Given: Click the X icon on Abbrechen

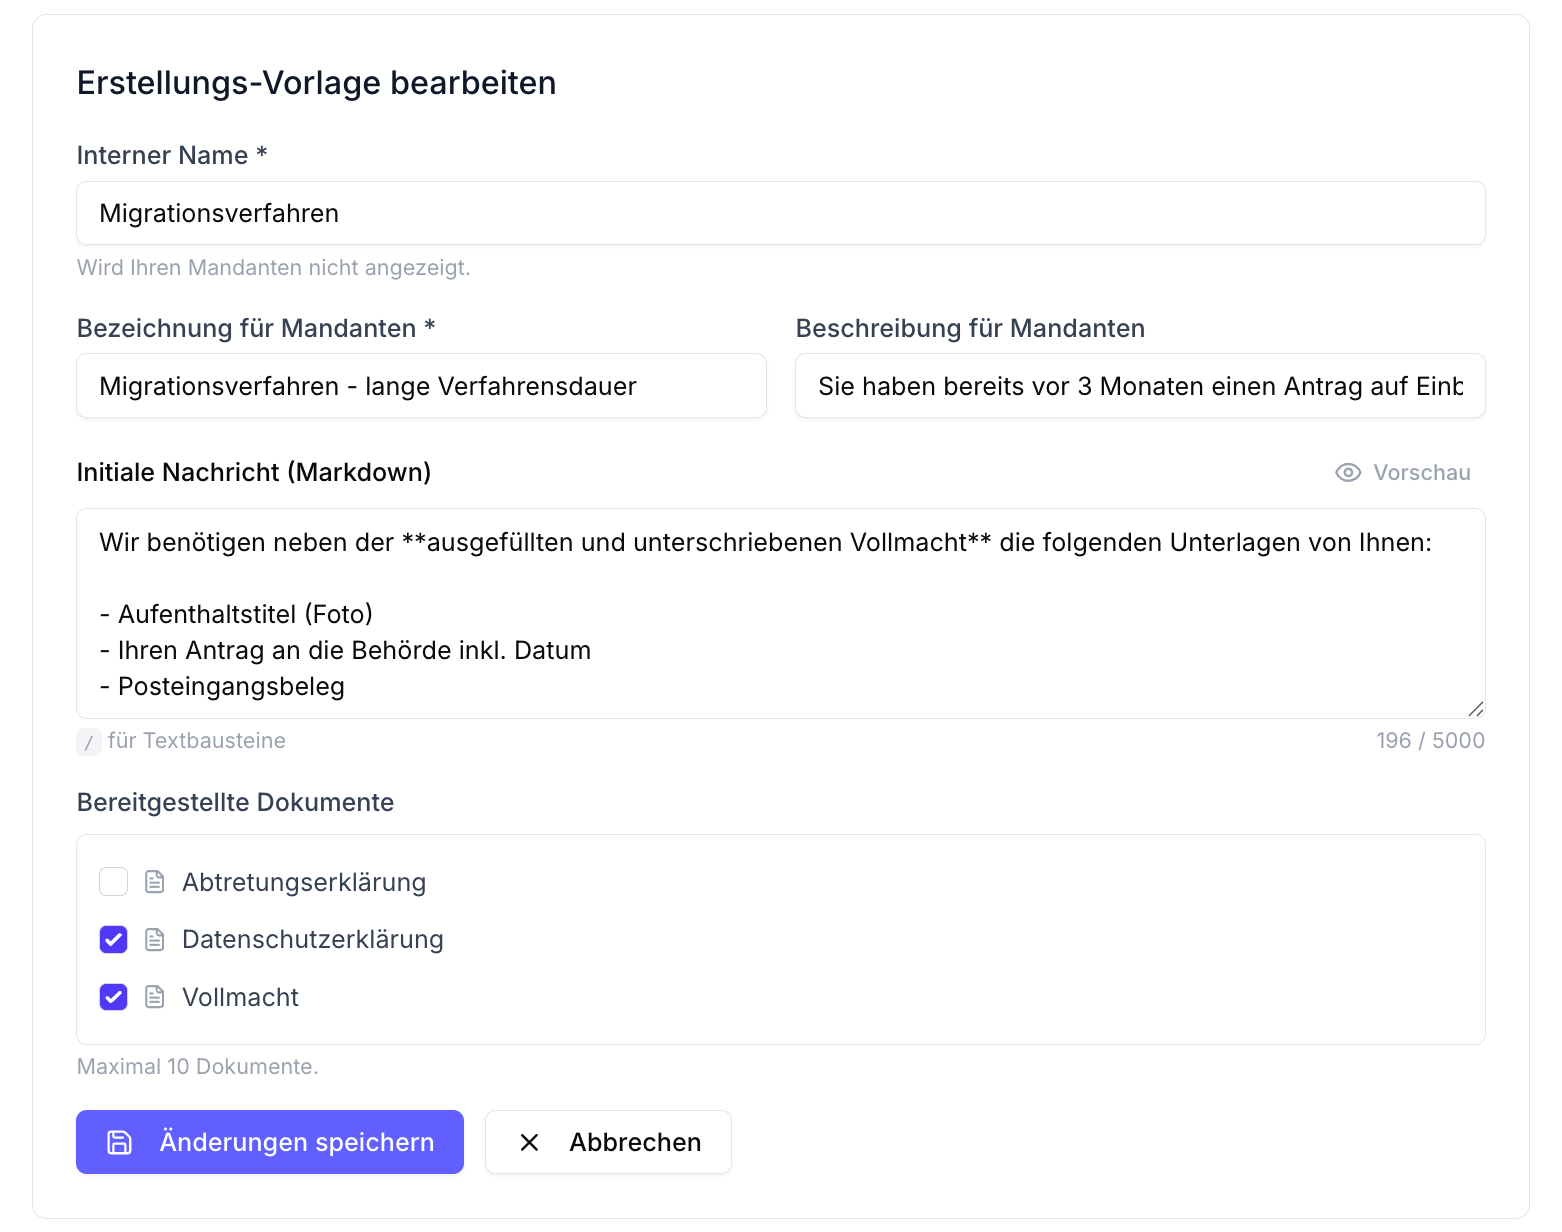Looking at the screenshot, I should [530, 1142].
